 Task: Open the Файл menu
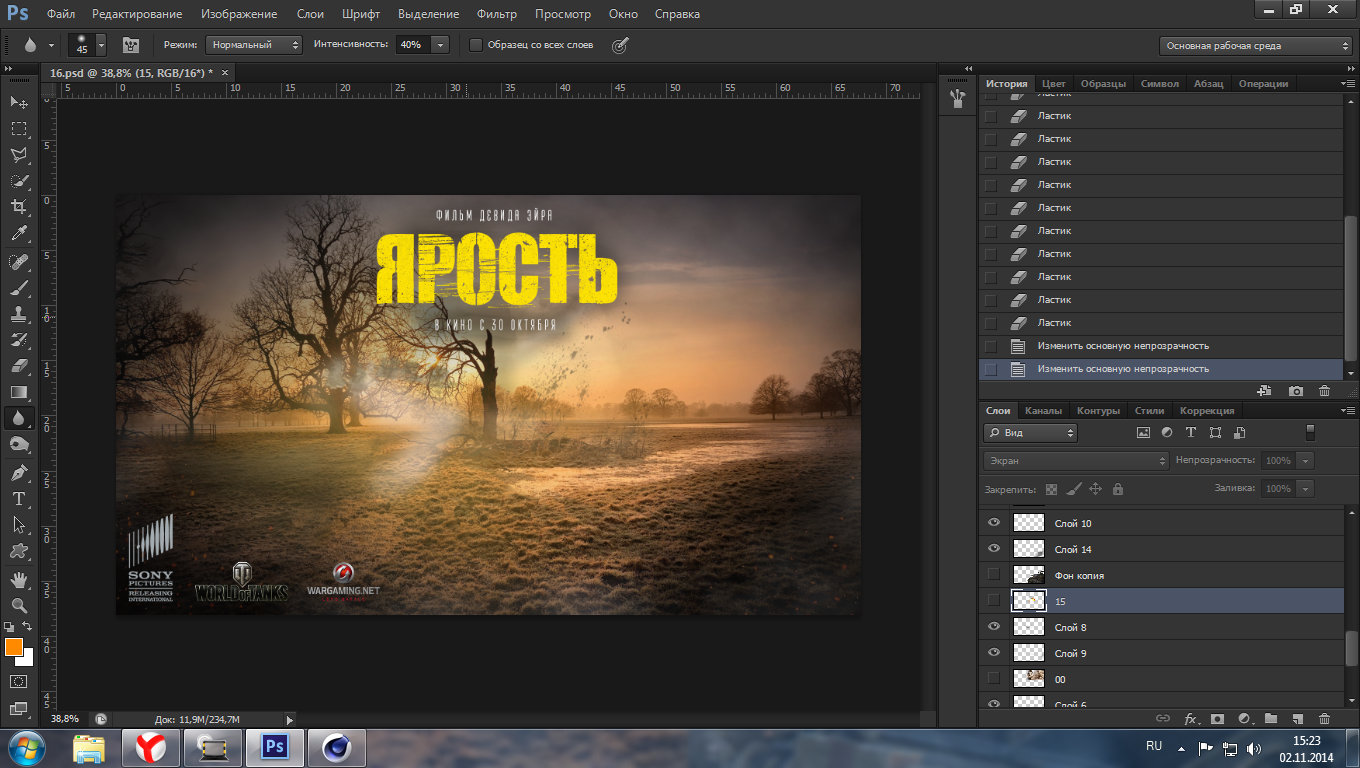pos(61,14)
